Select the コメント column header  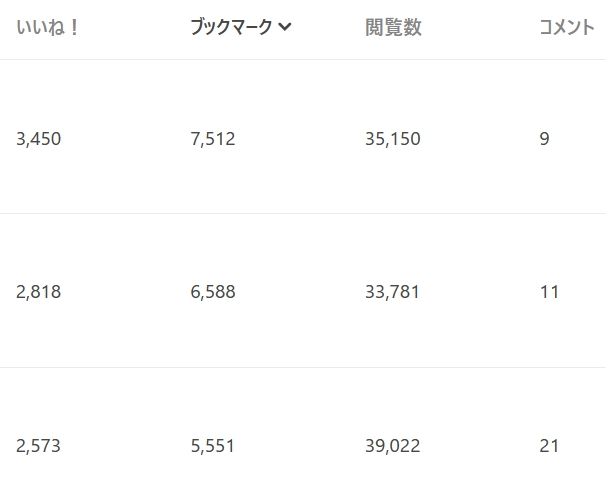566,28
